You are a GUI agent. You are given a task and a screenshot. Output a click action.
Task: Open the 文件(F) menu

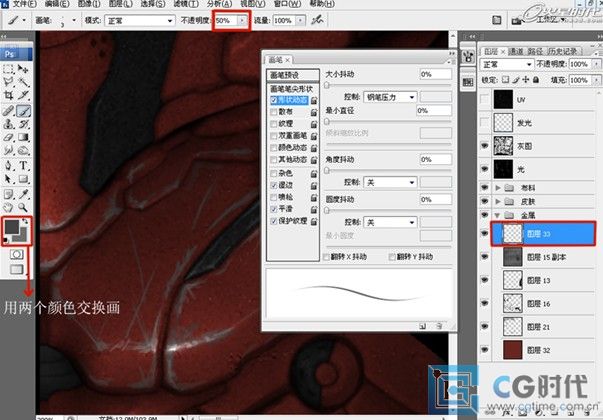25,4
